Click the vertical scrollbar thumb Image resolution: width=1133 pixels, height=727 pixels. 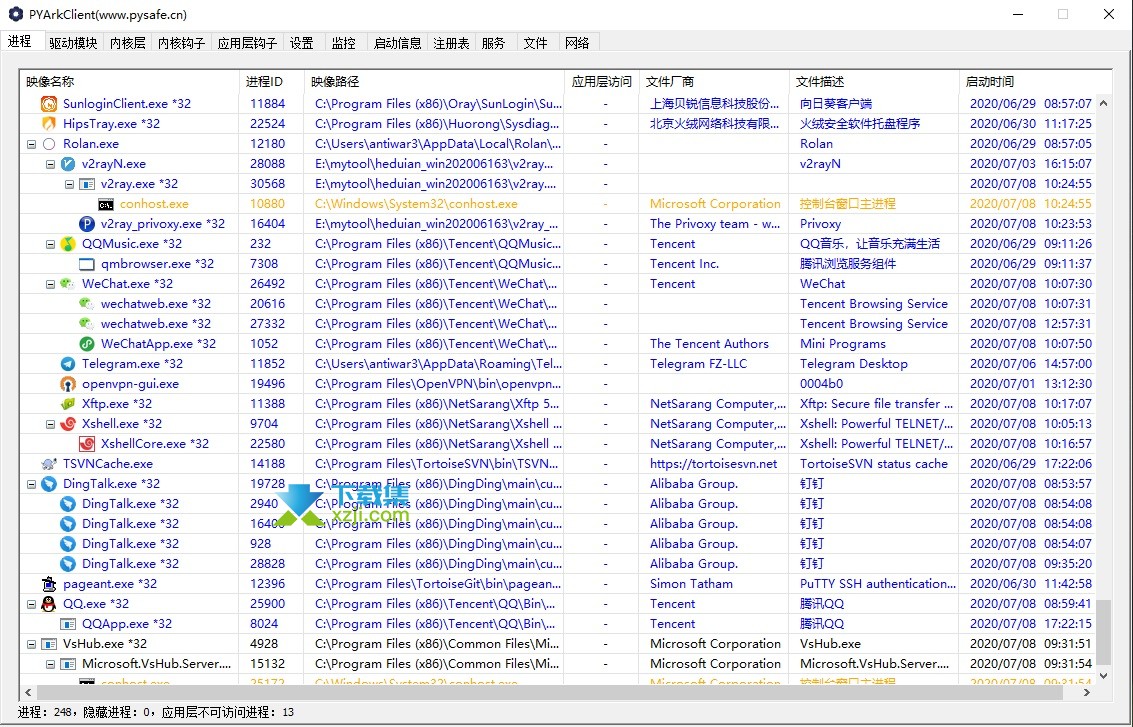[1103, 632]
